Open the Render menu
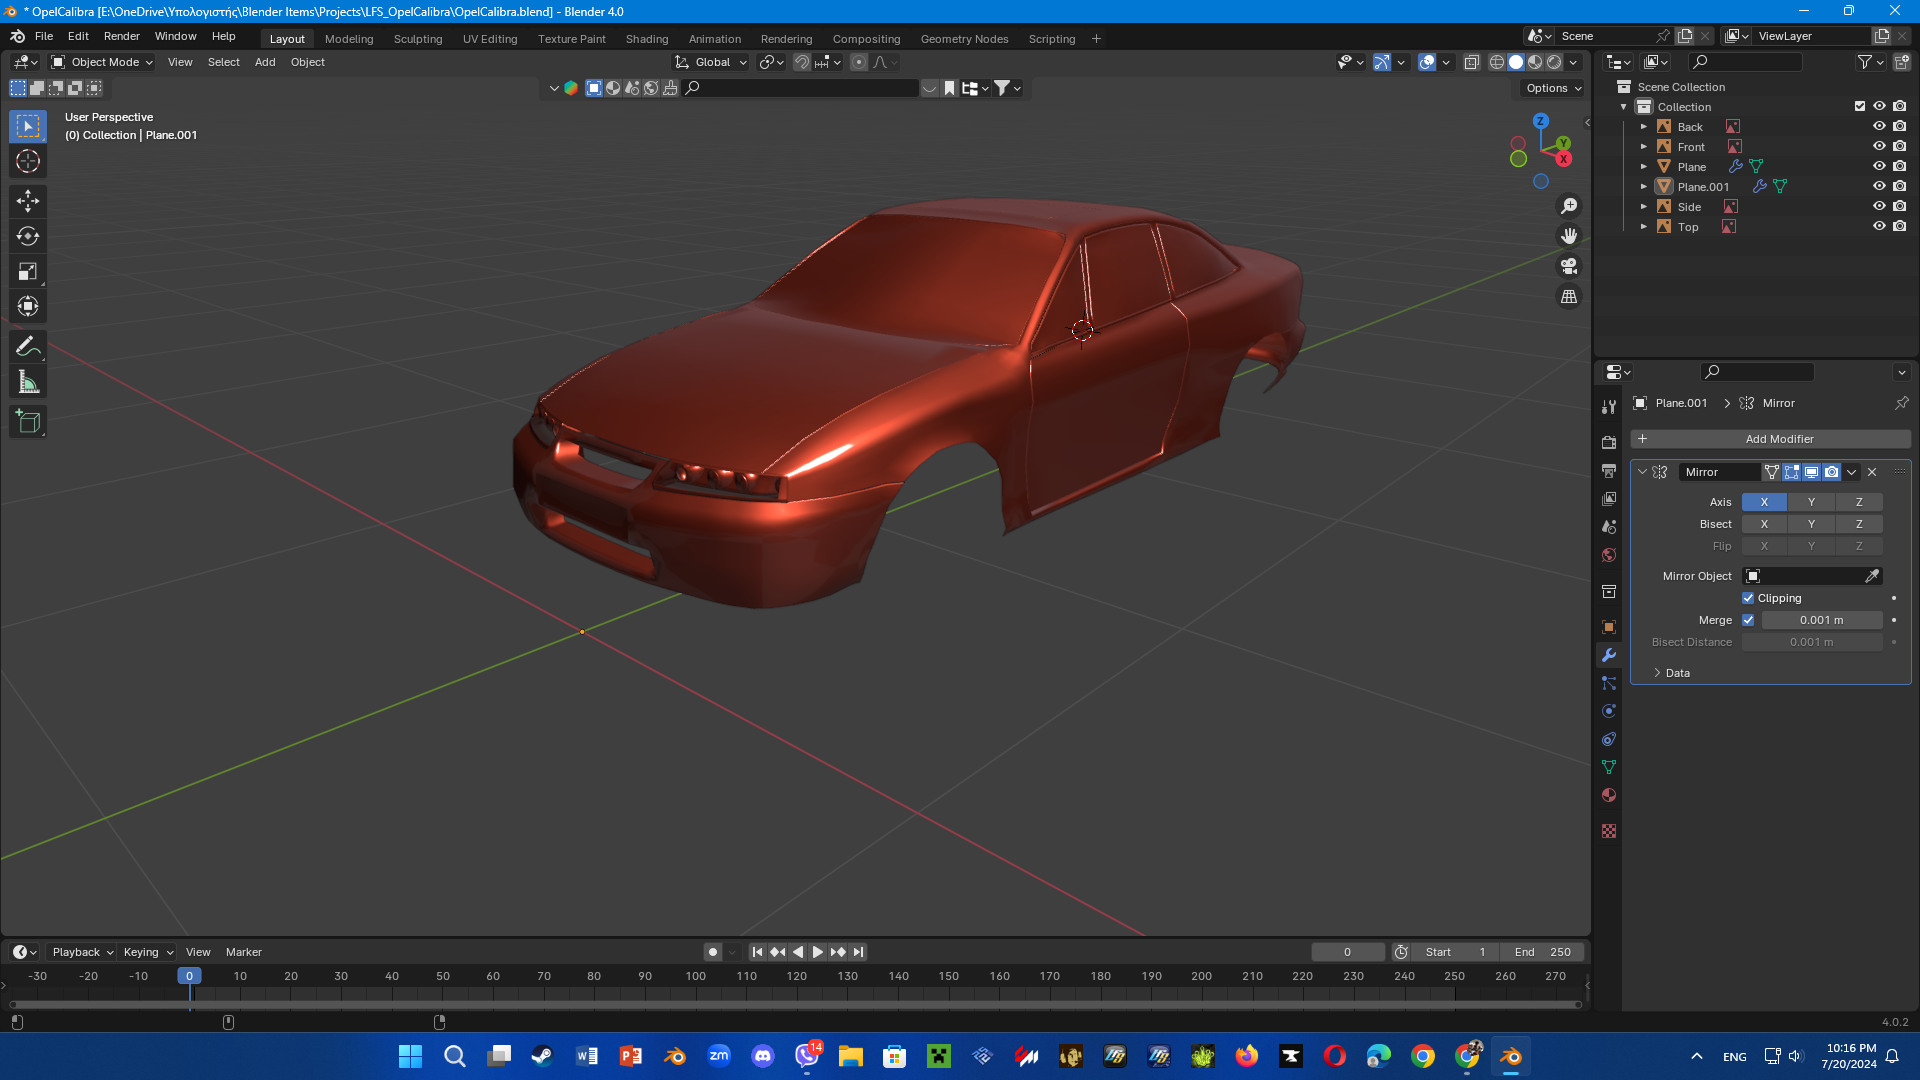This screenshot has width=1920, height=1080. (121, 36)
